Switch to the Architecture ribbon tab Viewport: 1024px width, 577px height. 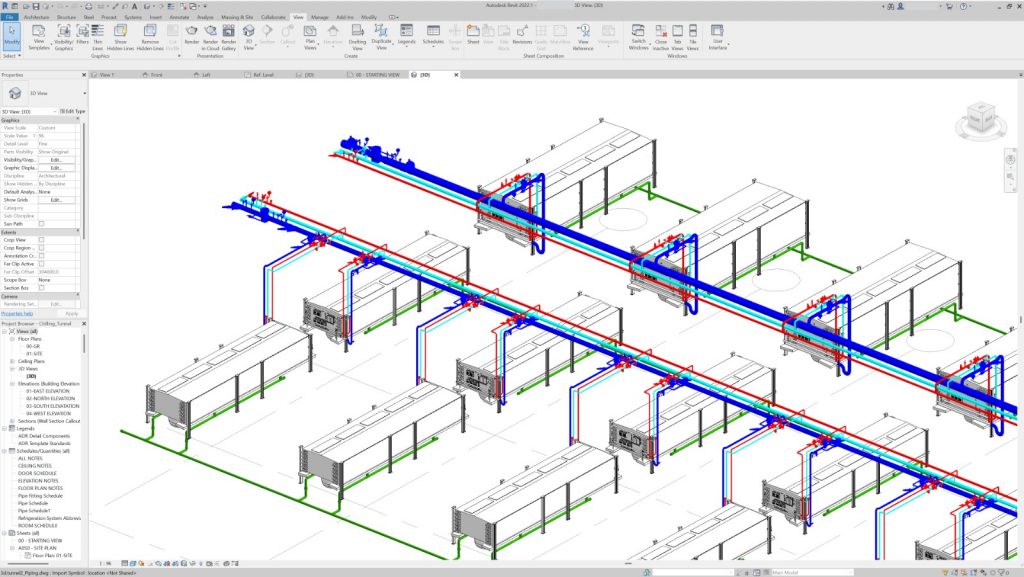(37, 17)
